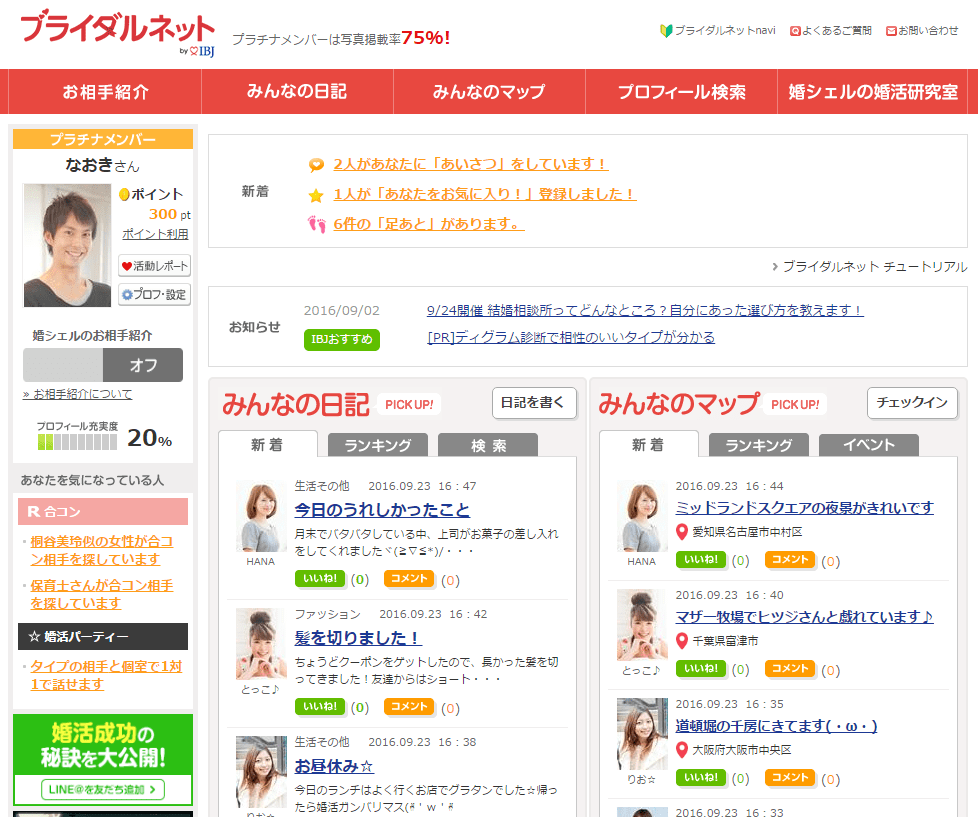
Task: Toggle 婚シェルのお相手紹介 switch showing オフ
Action: click(x=103, y=365)
